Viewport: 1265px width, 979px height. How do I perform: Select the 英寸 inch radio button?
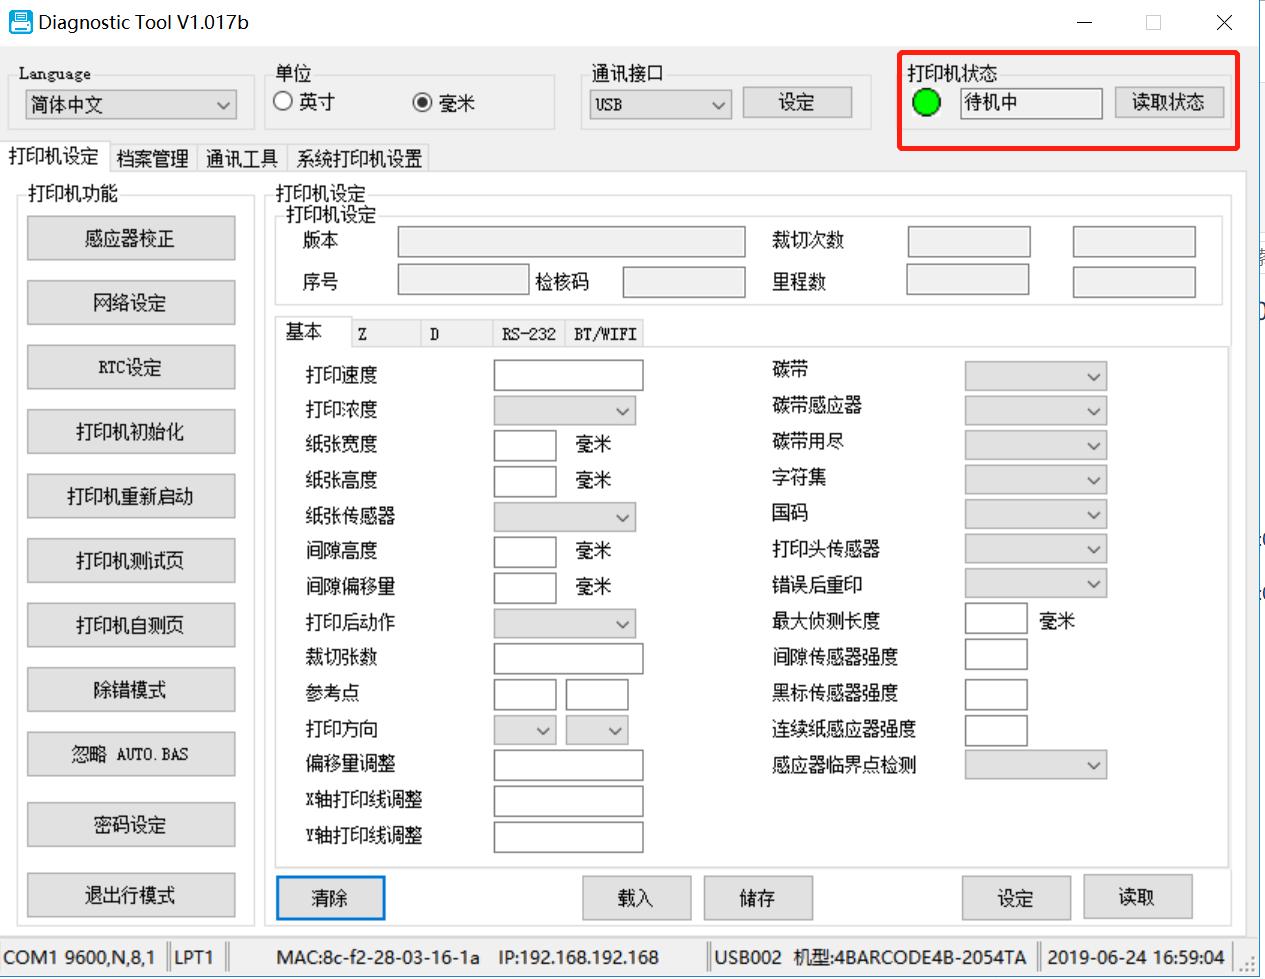click(281, 100)
